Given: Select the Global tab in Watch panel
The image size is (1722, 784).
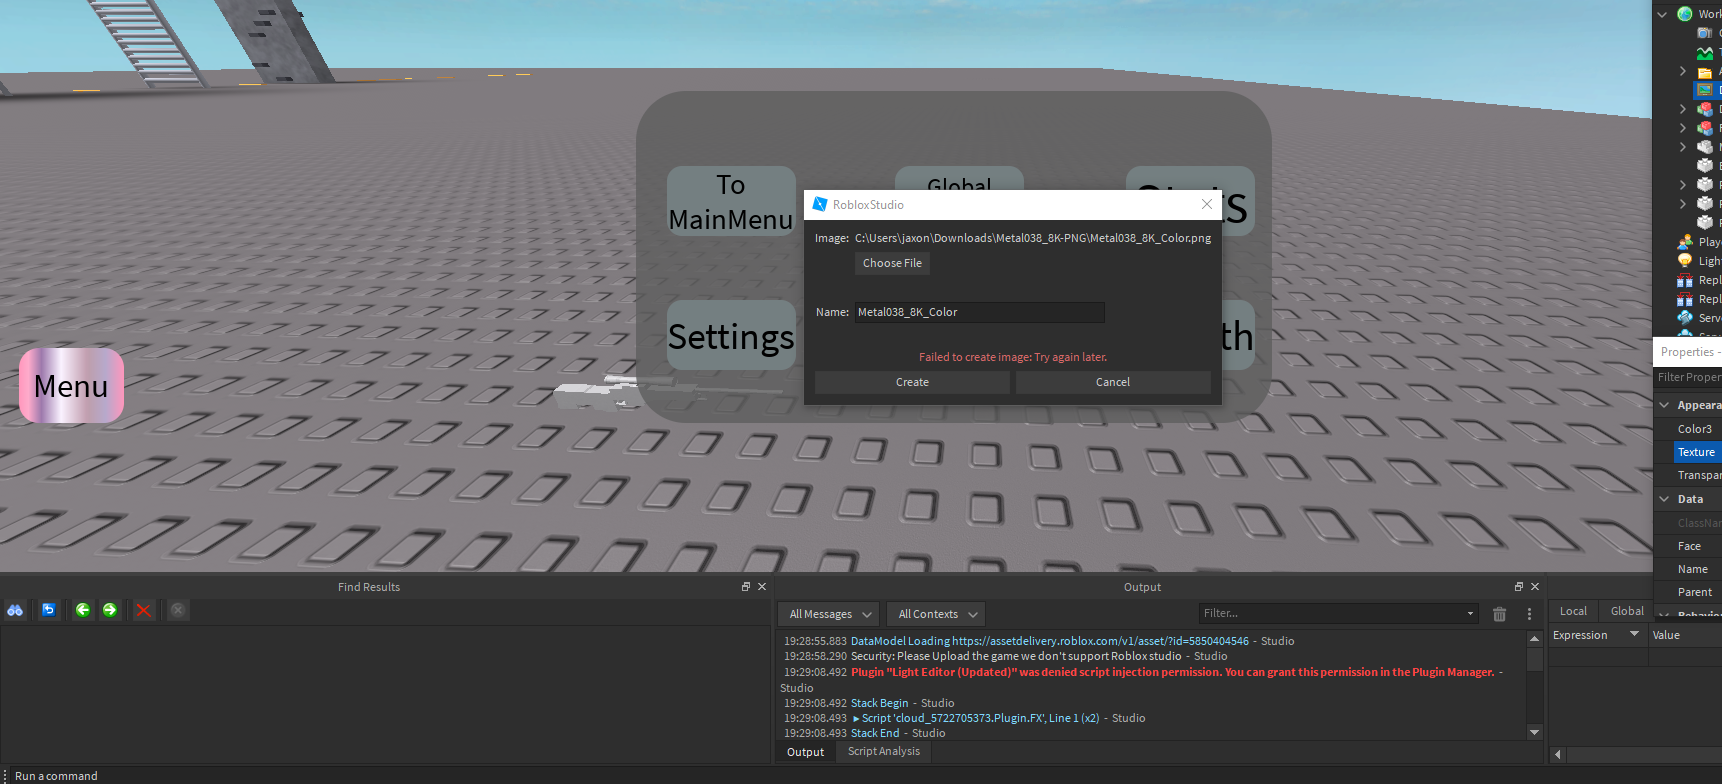Looking at the screenshot, I should tap(1627, 611).
